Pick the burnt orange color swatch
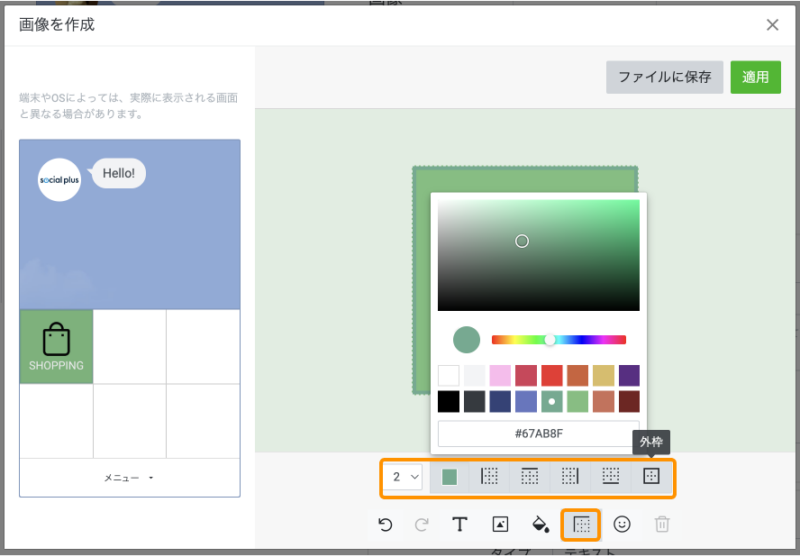This screenshot has width=800, height=557. [x=578, y=375]
